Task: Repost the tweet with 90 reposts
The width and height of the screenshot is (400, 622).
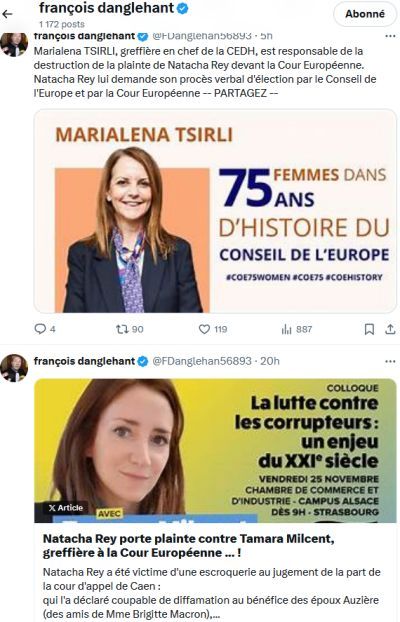Action: (129, 329)
